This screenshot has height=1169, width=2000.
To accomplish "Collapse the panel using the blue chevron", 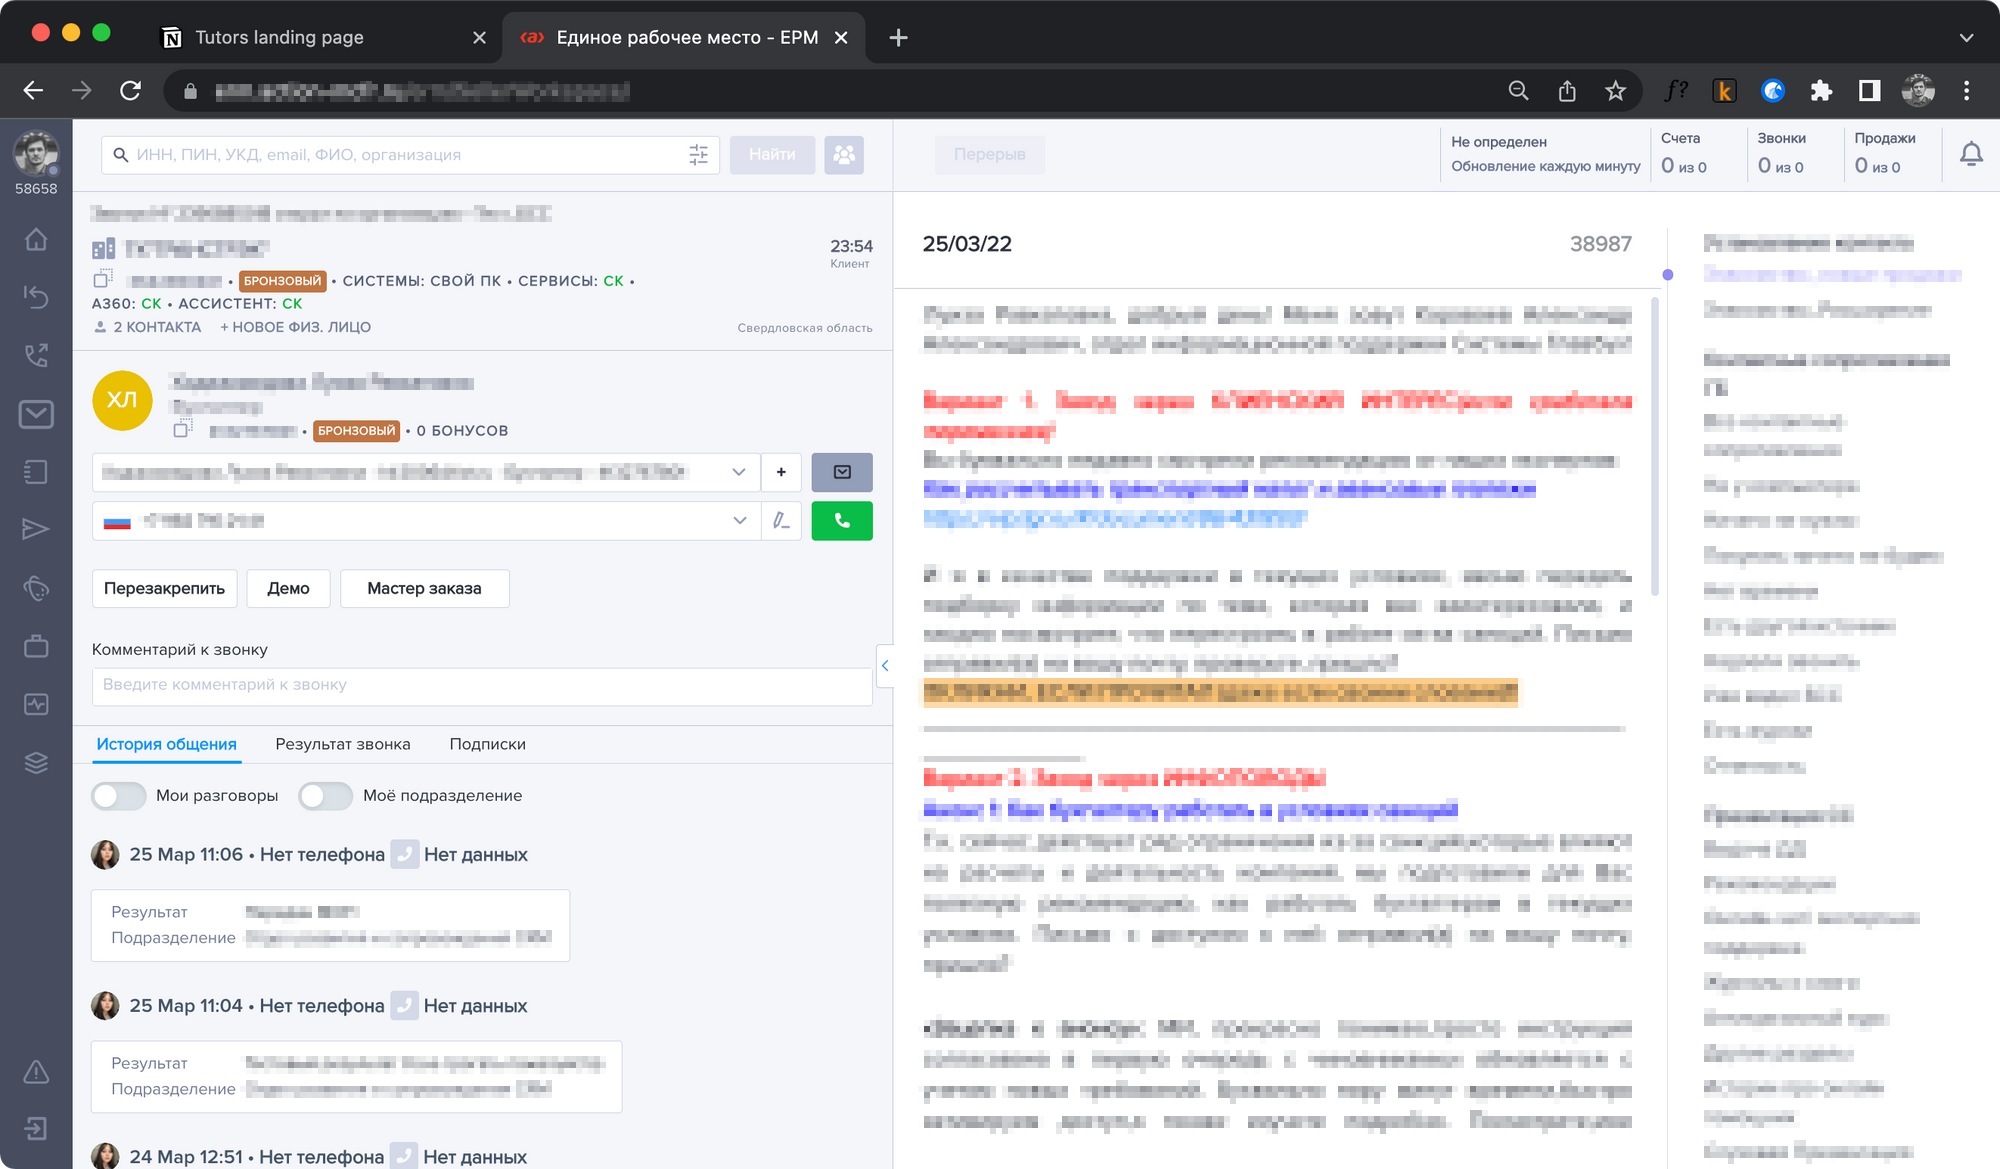I will tap(885, 664).
